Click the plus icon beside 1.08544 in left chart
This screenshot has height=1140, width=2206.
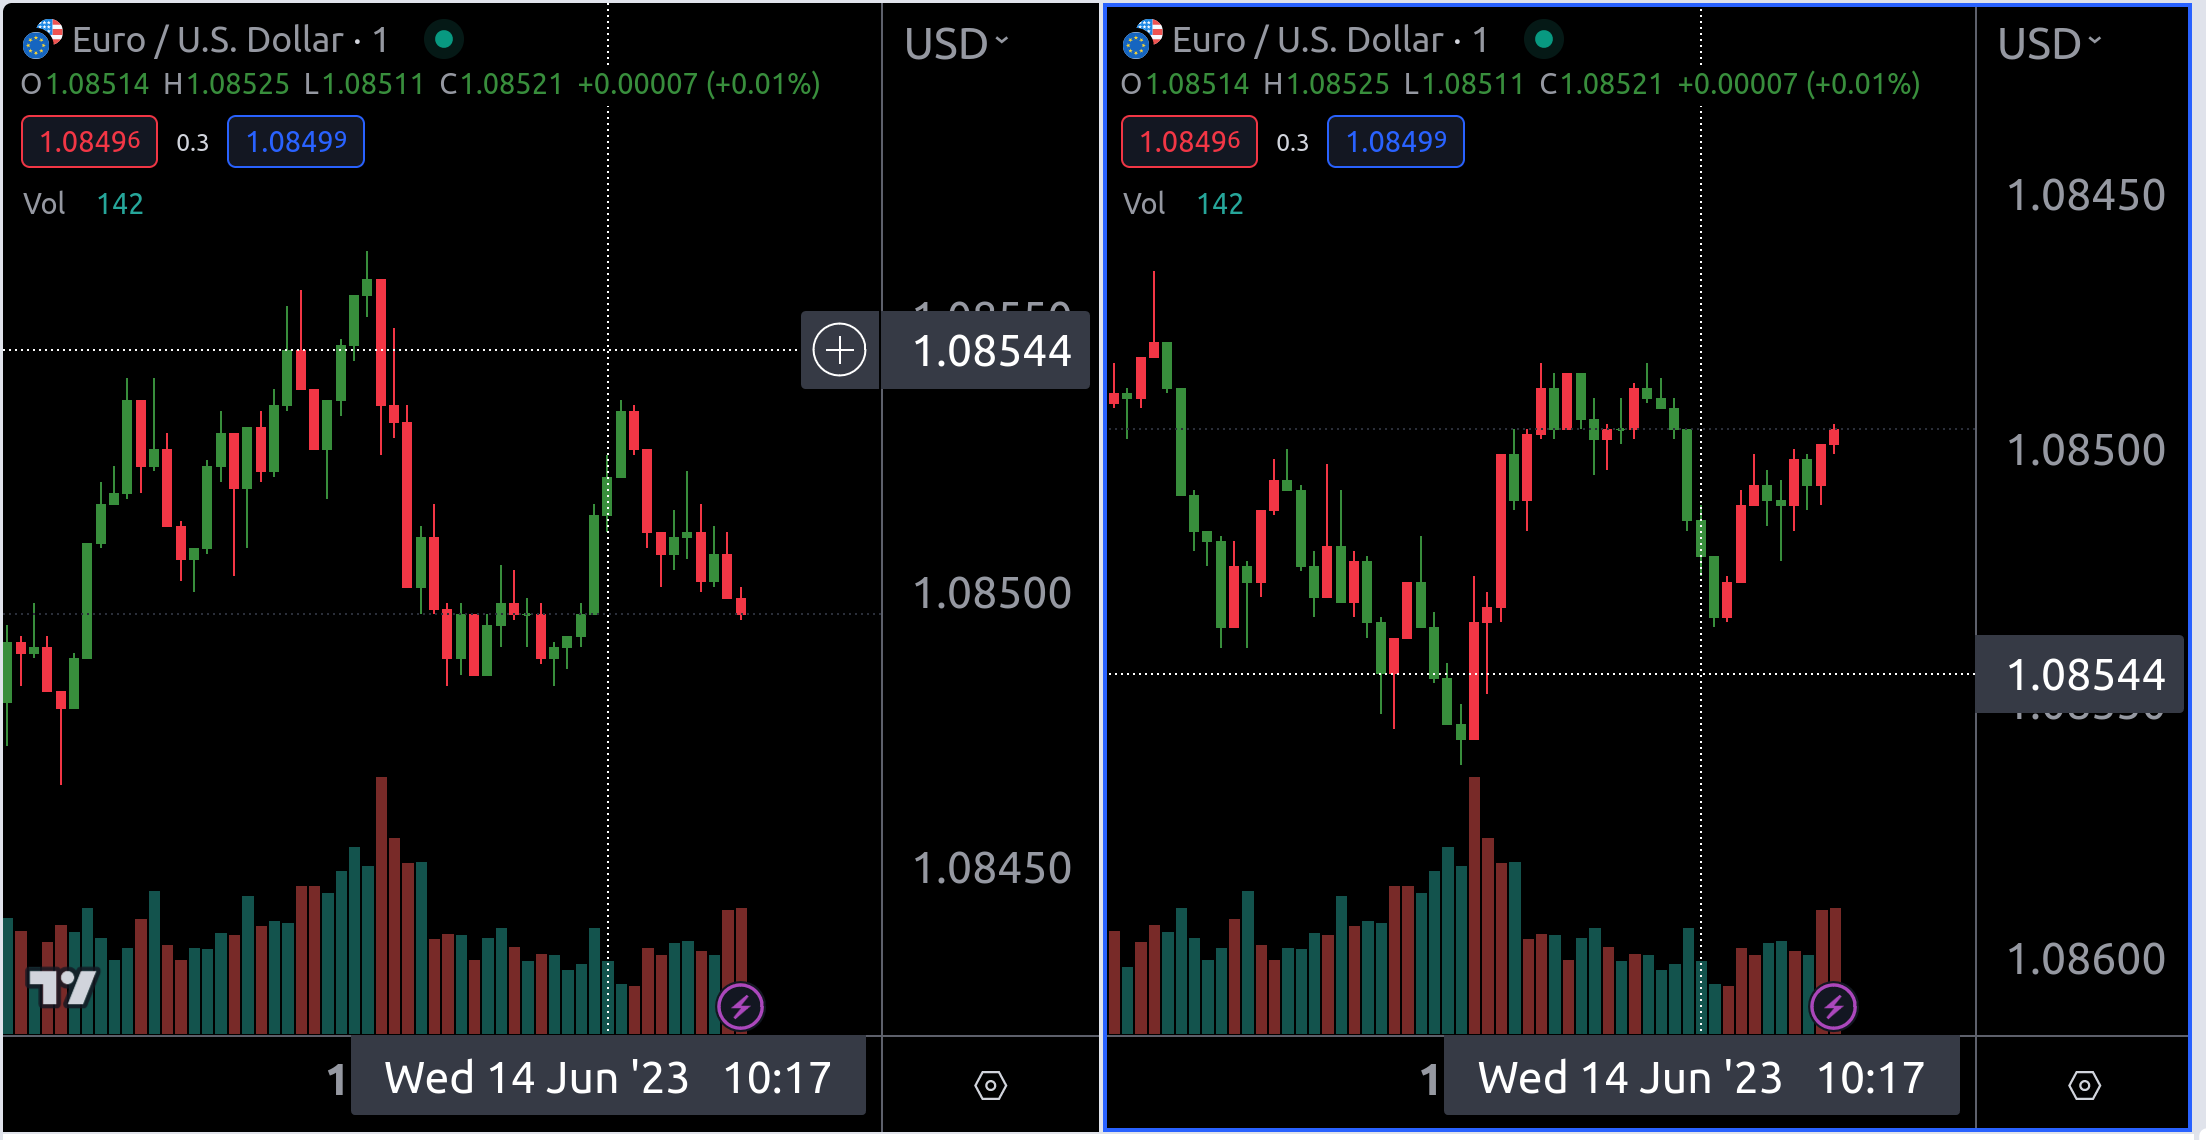tap(839, 350)
